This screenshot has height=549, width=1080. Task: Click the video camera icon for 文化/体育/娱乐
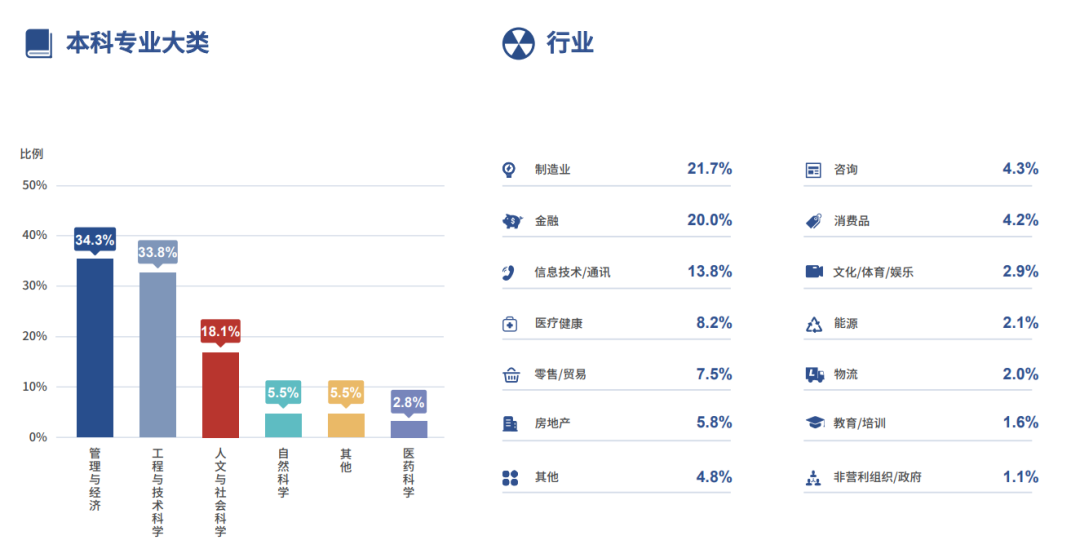coord(814,272)
